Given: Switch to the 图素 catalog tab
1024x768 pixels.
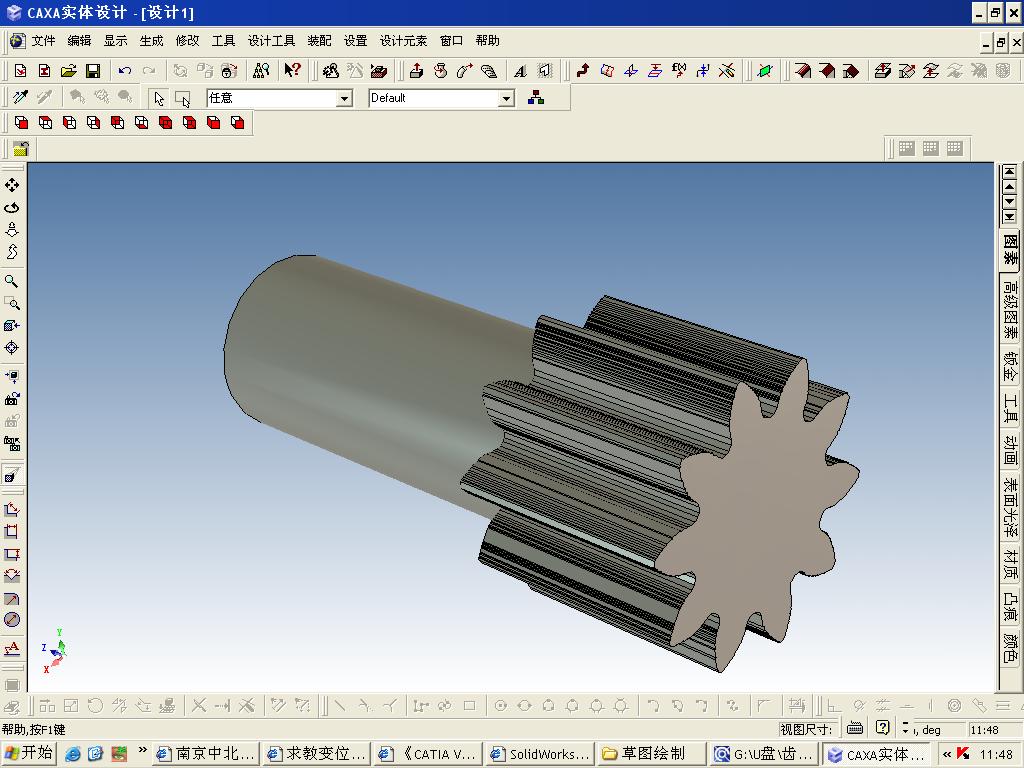Looking at the screenshot, I should tap(1010, 250).
